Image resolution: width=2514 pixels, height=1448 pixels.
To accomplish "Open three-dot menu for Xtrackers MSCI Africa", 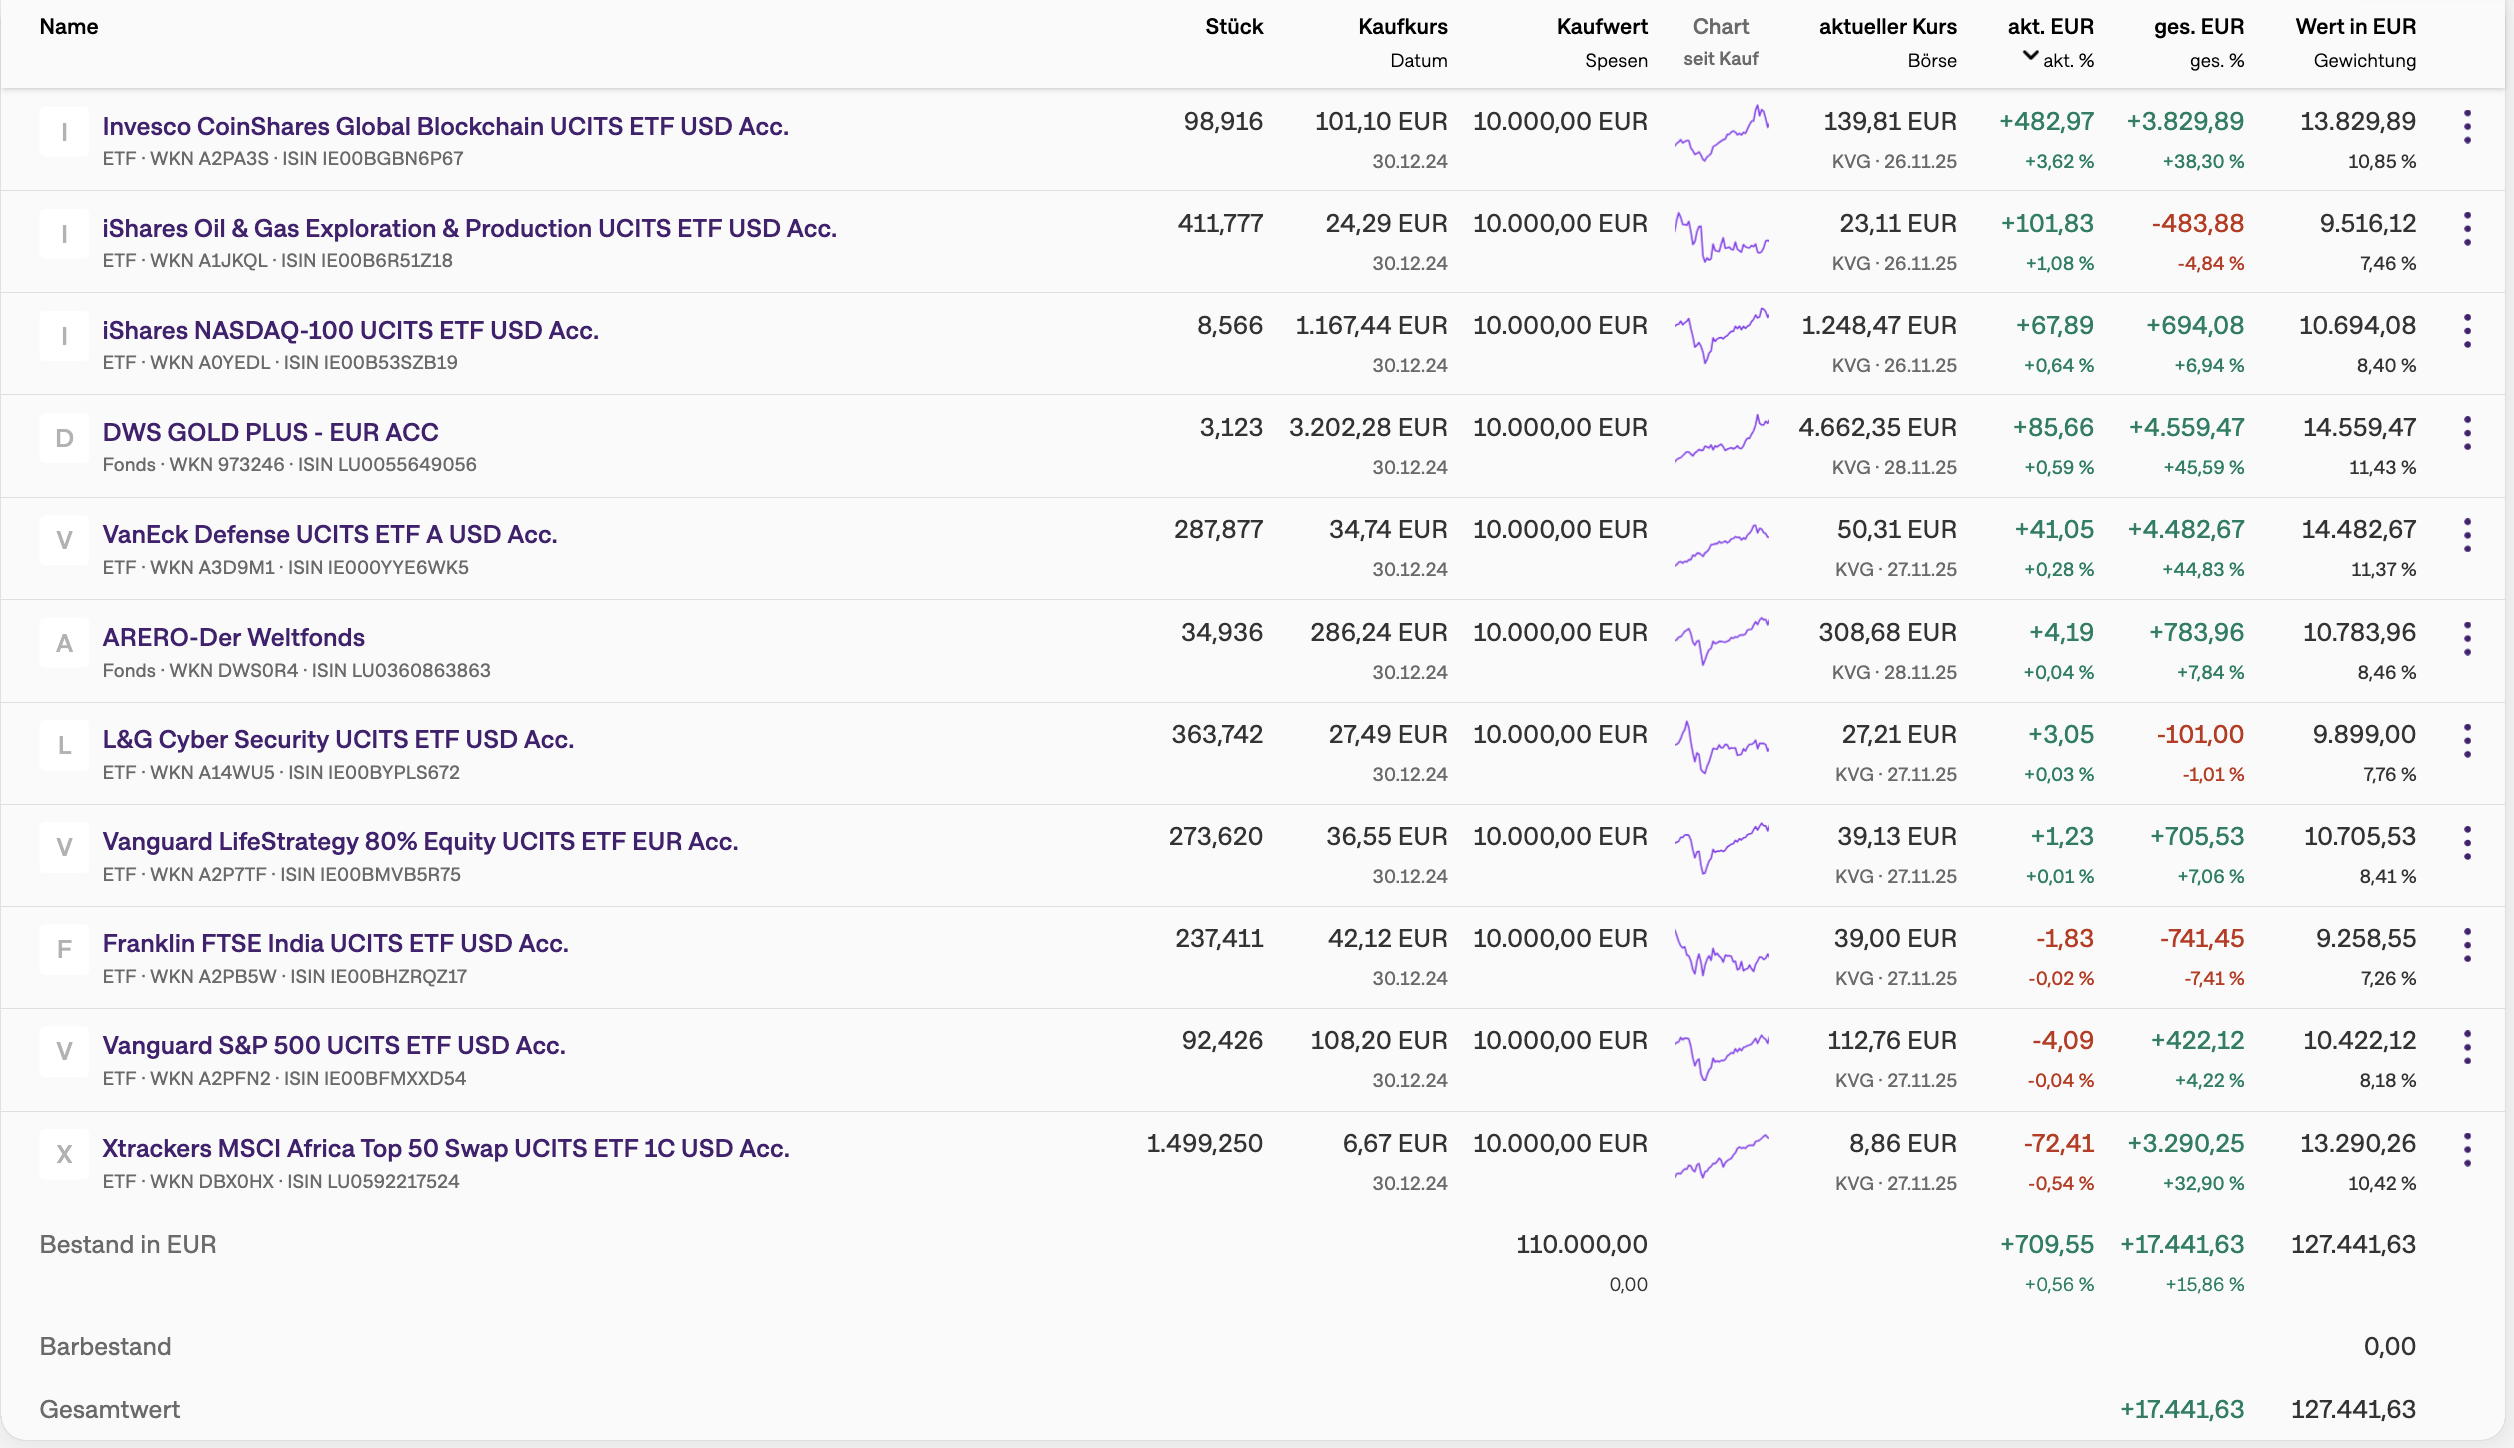I will click(2467, 1150).
